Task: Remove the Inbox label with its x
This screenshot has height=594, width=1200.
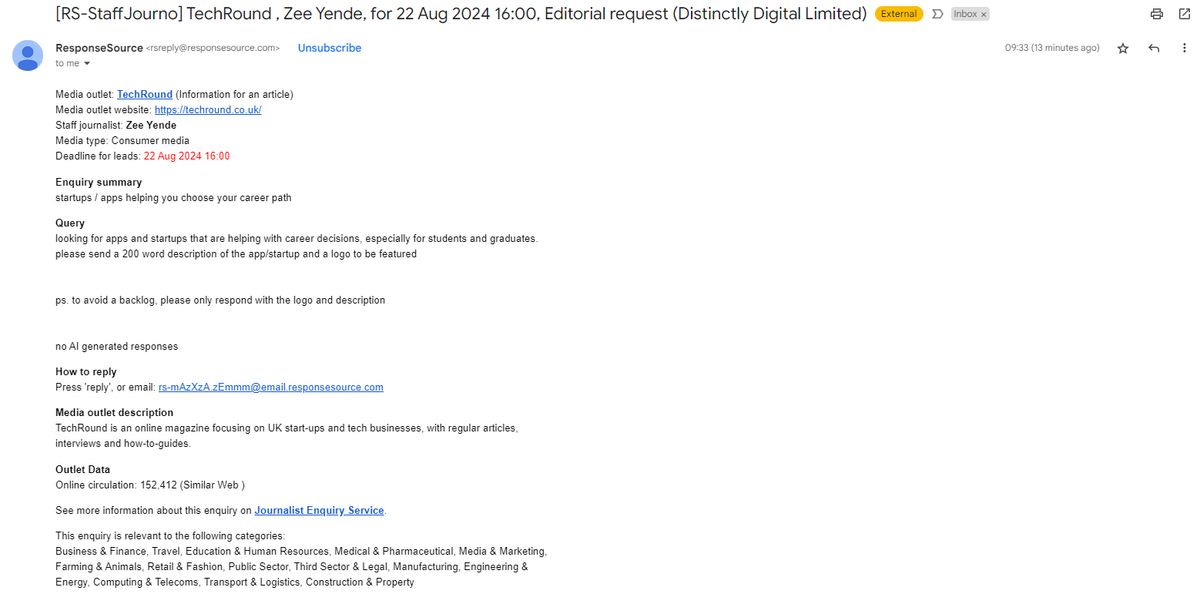Action: (983, 14)
